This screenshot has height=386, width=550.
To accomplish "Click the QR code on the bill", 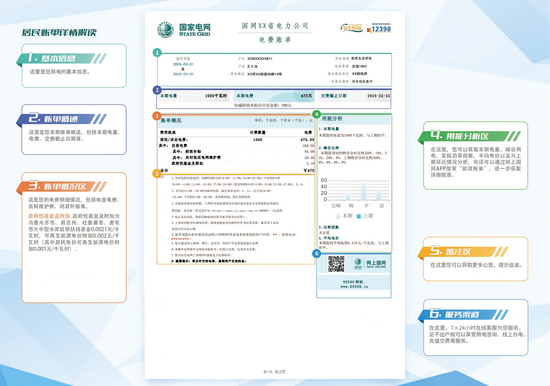I will (336, 264).
